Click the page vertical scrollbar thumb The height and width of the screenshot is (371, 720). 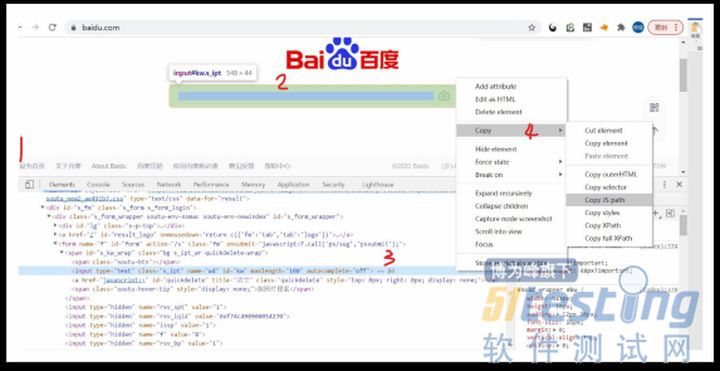(683, 74)
